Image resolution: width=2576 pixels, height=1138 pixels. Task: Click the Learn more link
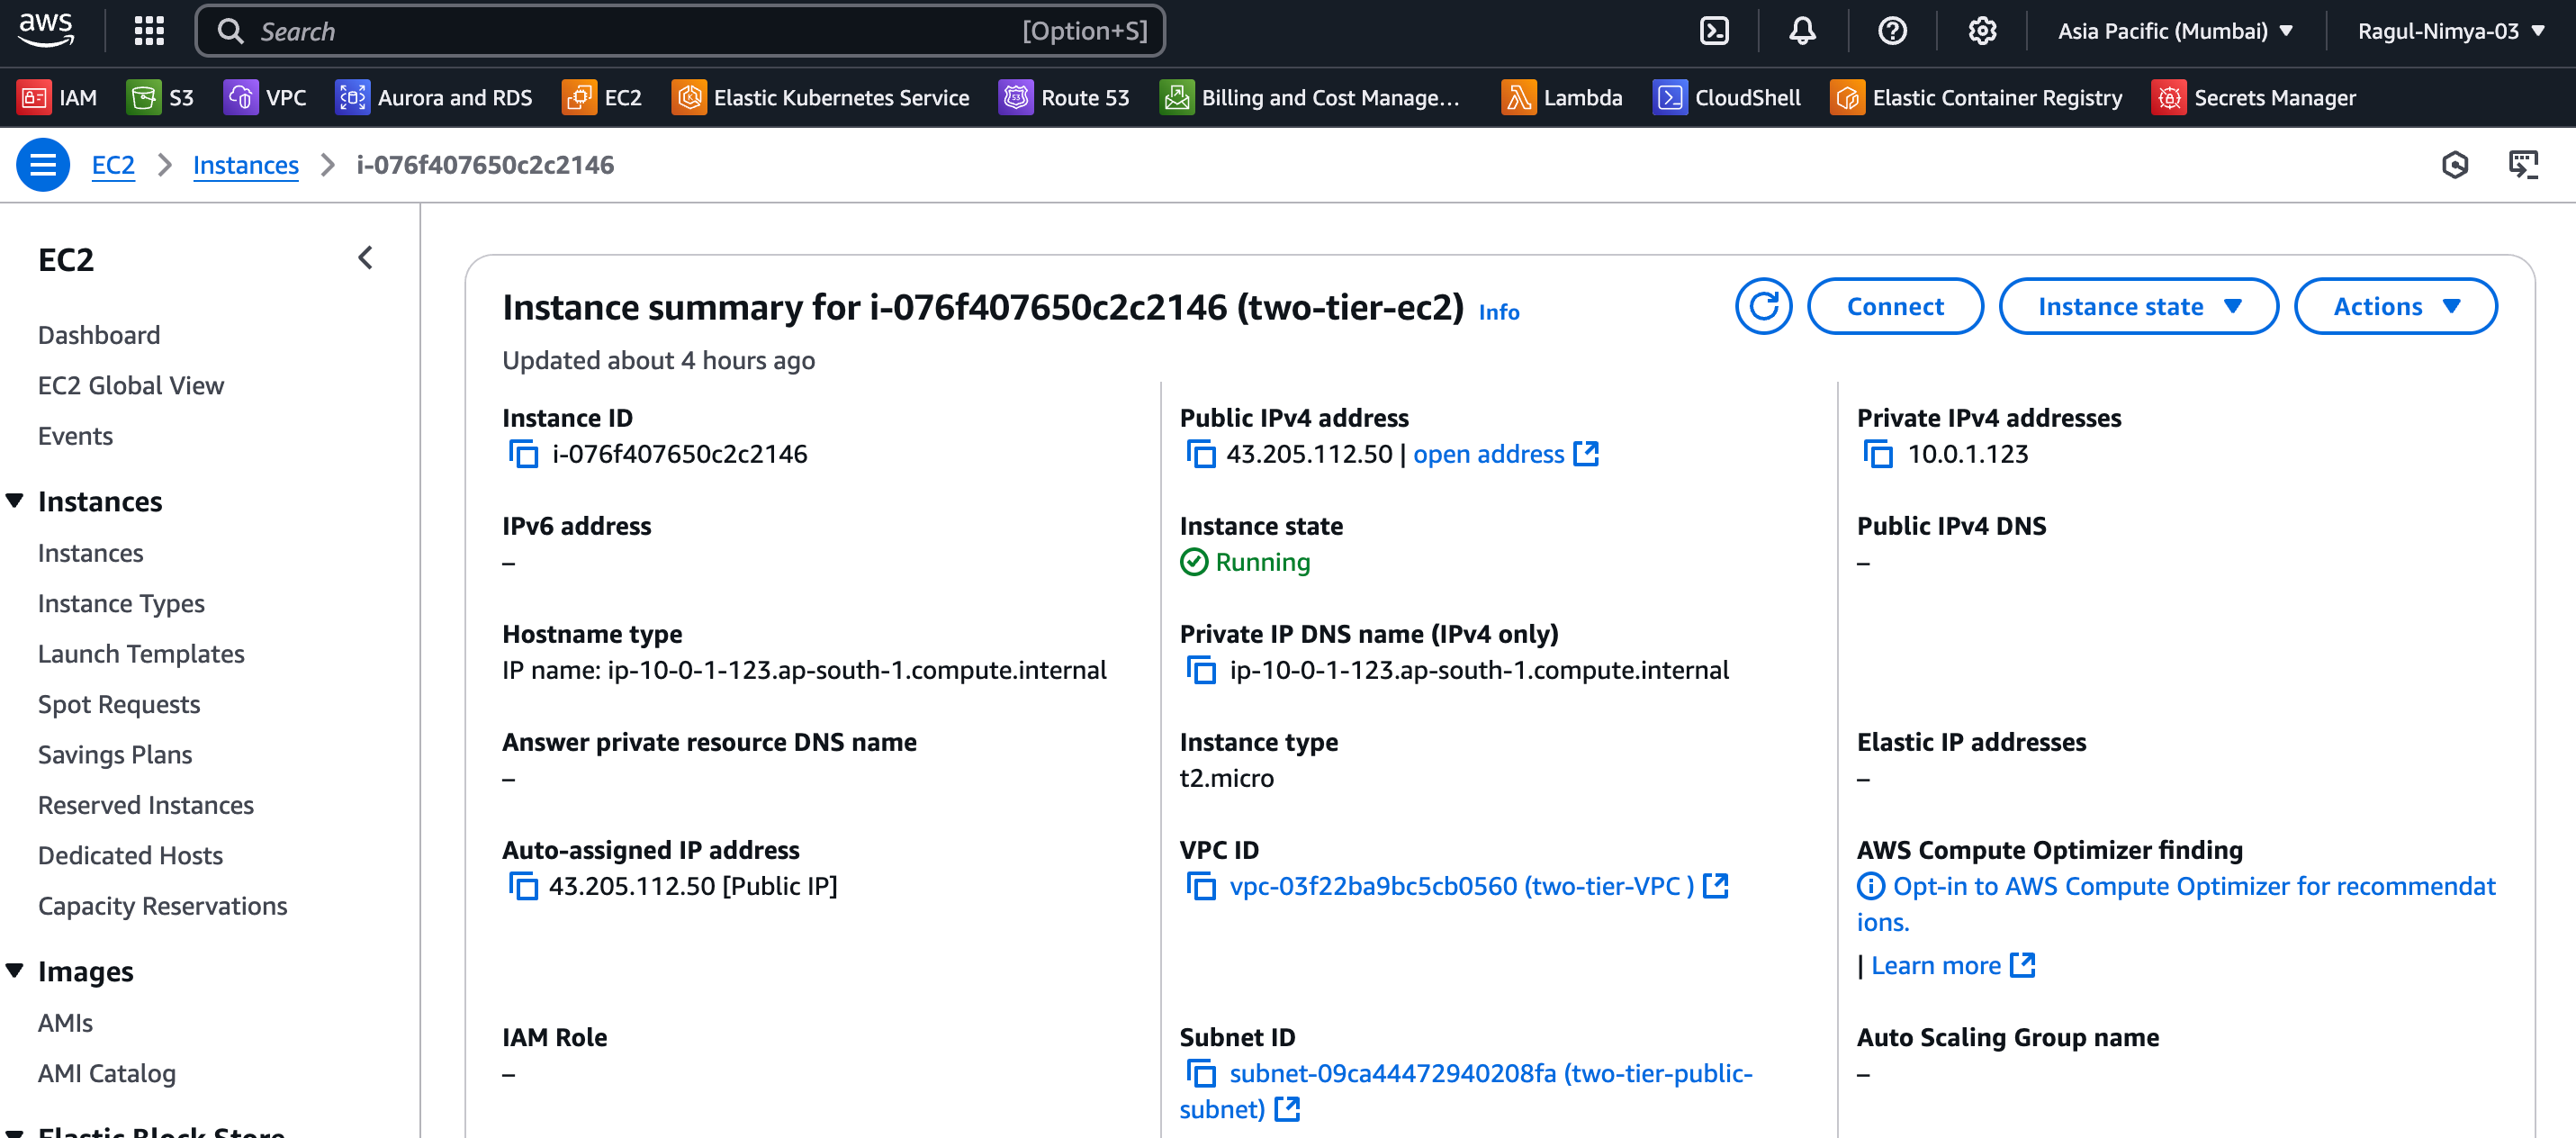[1953, 965]
